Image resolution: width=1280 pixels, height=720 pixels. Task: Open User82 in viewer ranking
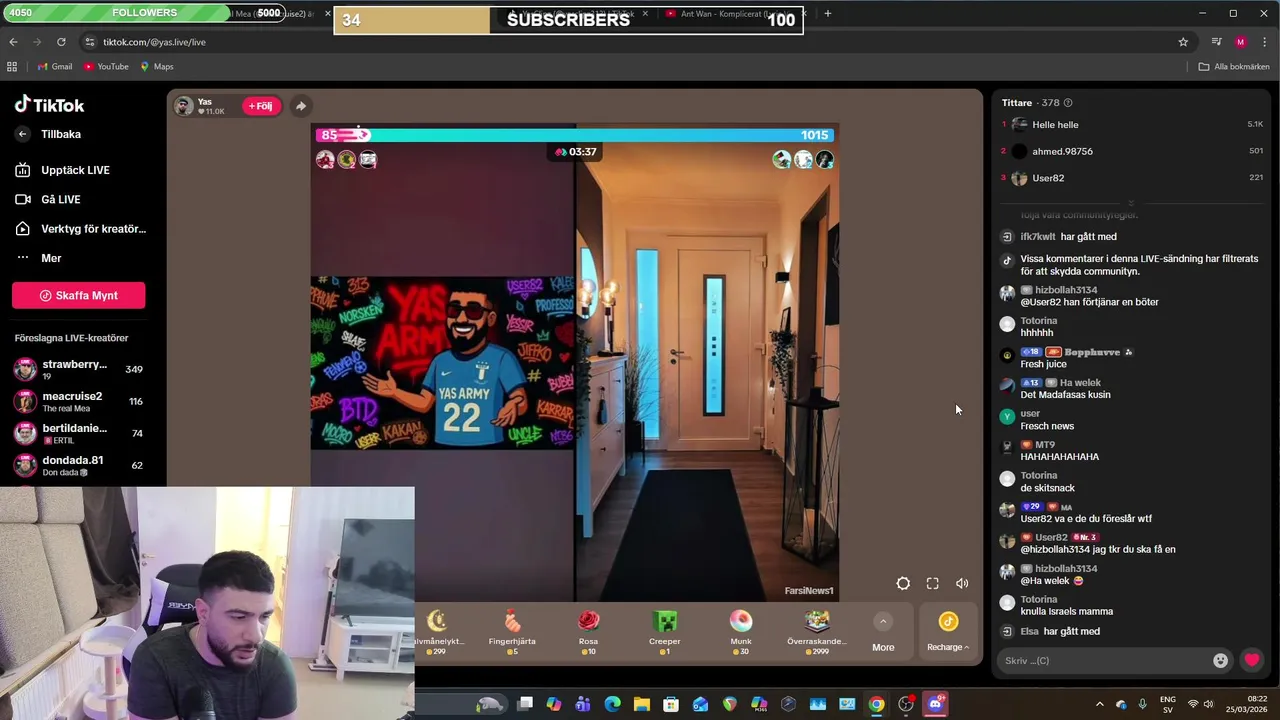[1133, 178]
